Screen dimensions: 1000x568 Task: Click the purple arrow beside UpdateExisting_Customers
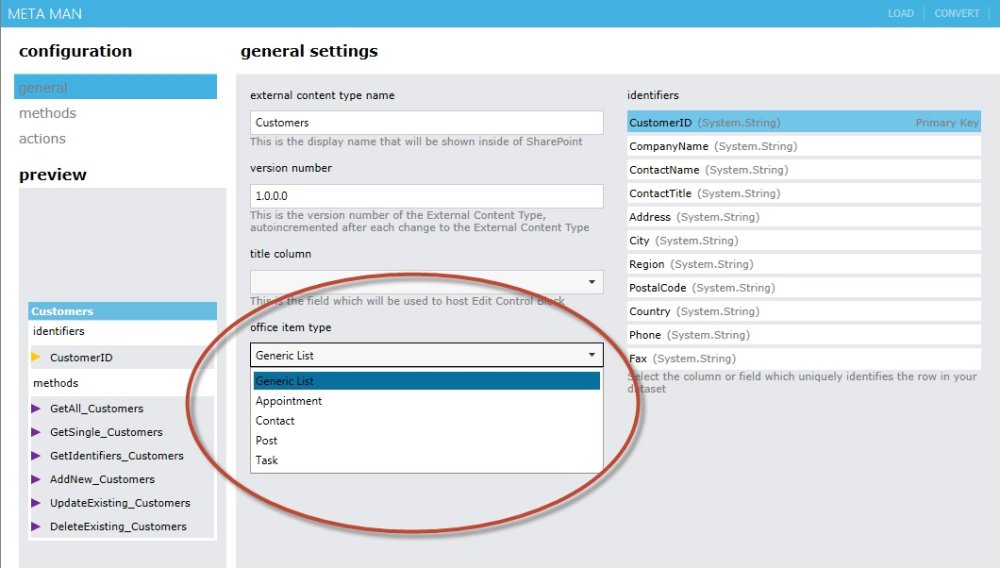[36, 503]
